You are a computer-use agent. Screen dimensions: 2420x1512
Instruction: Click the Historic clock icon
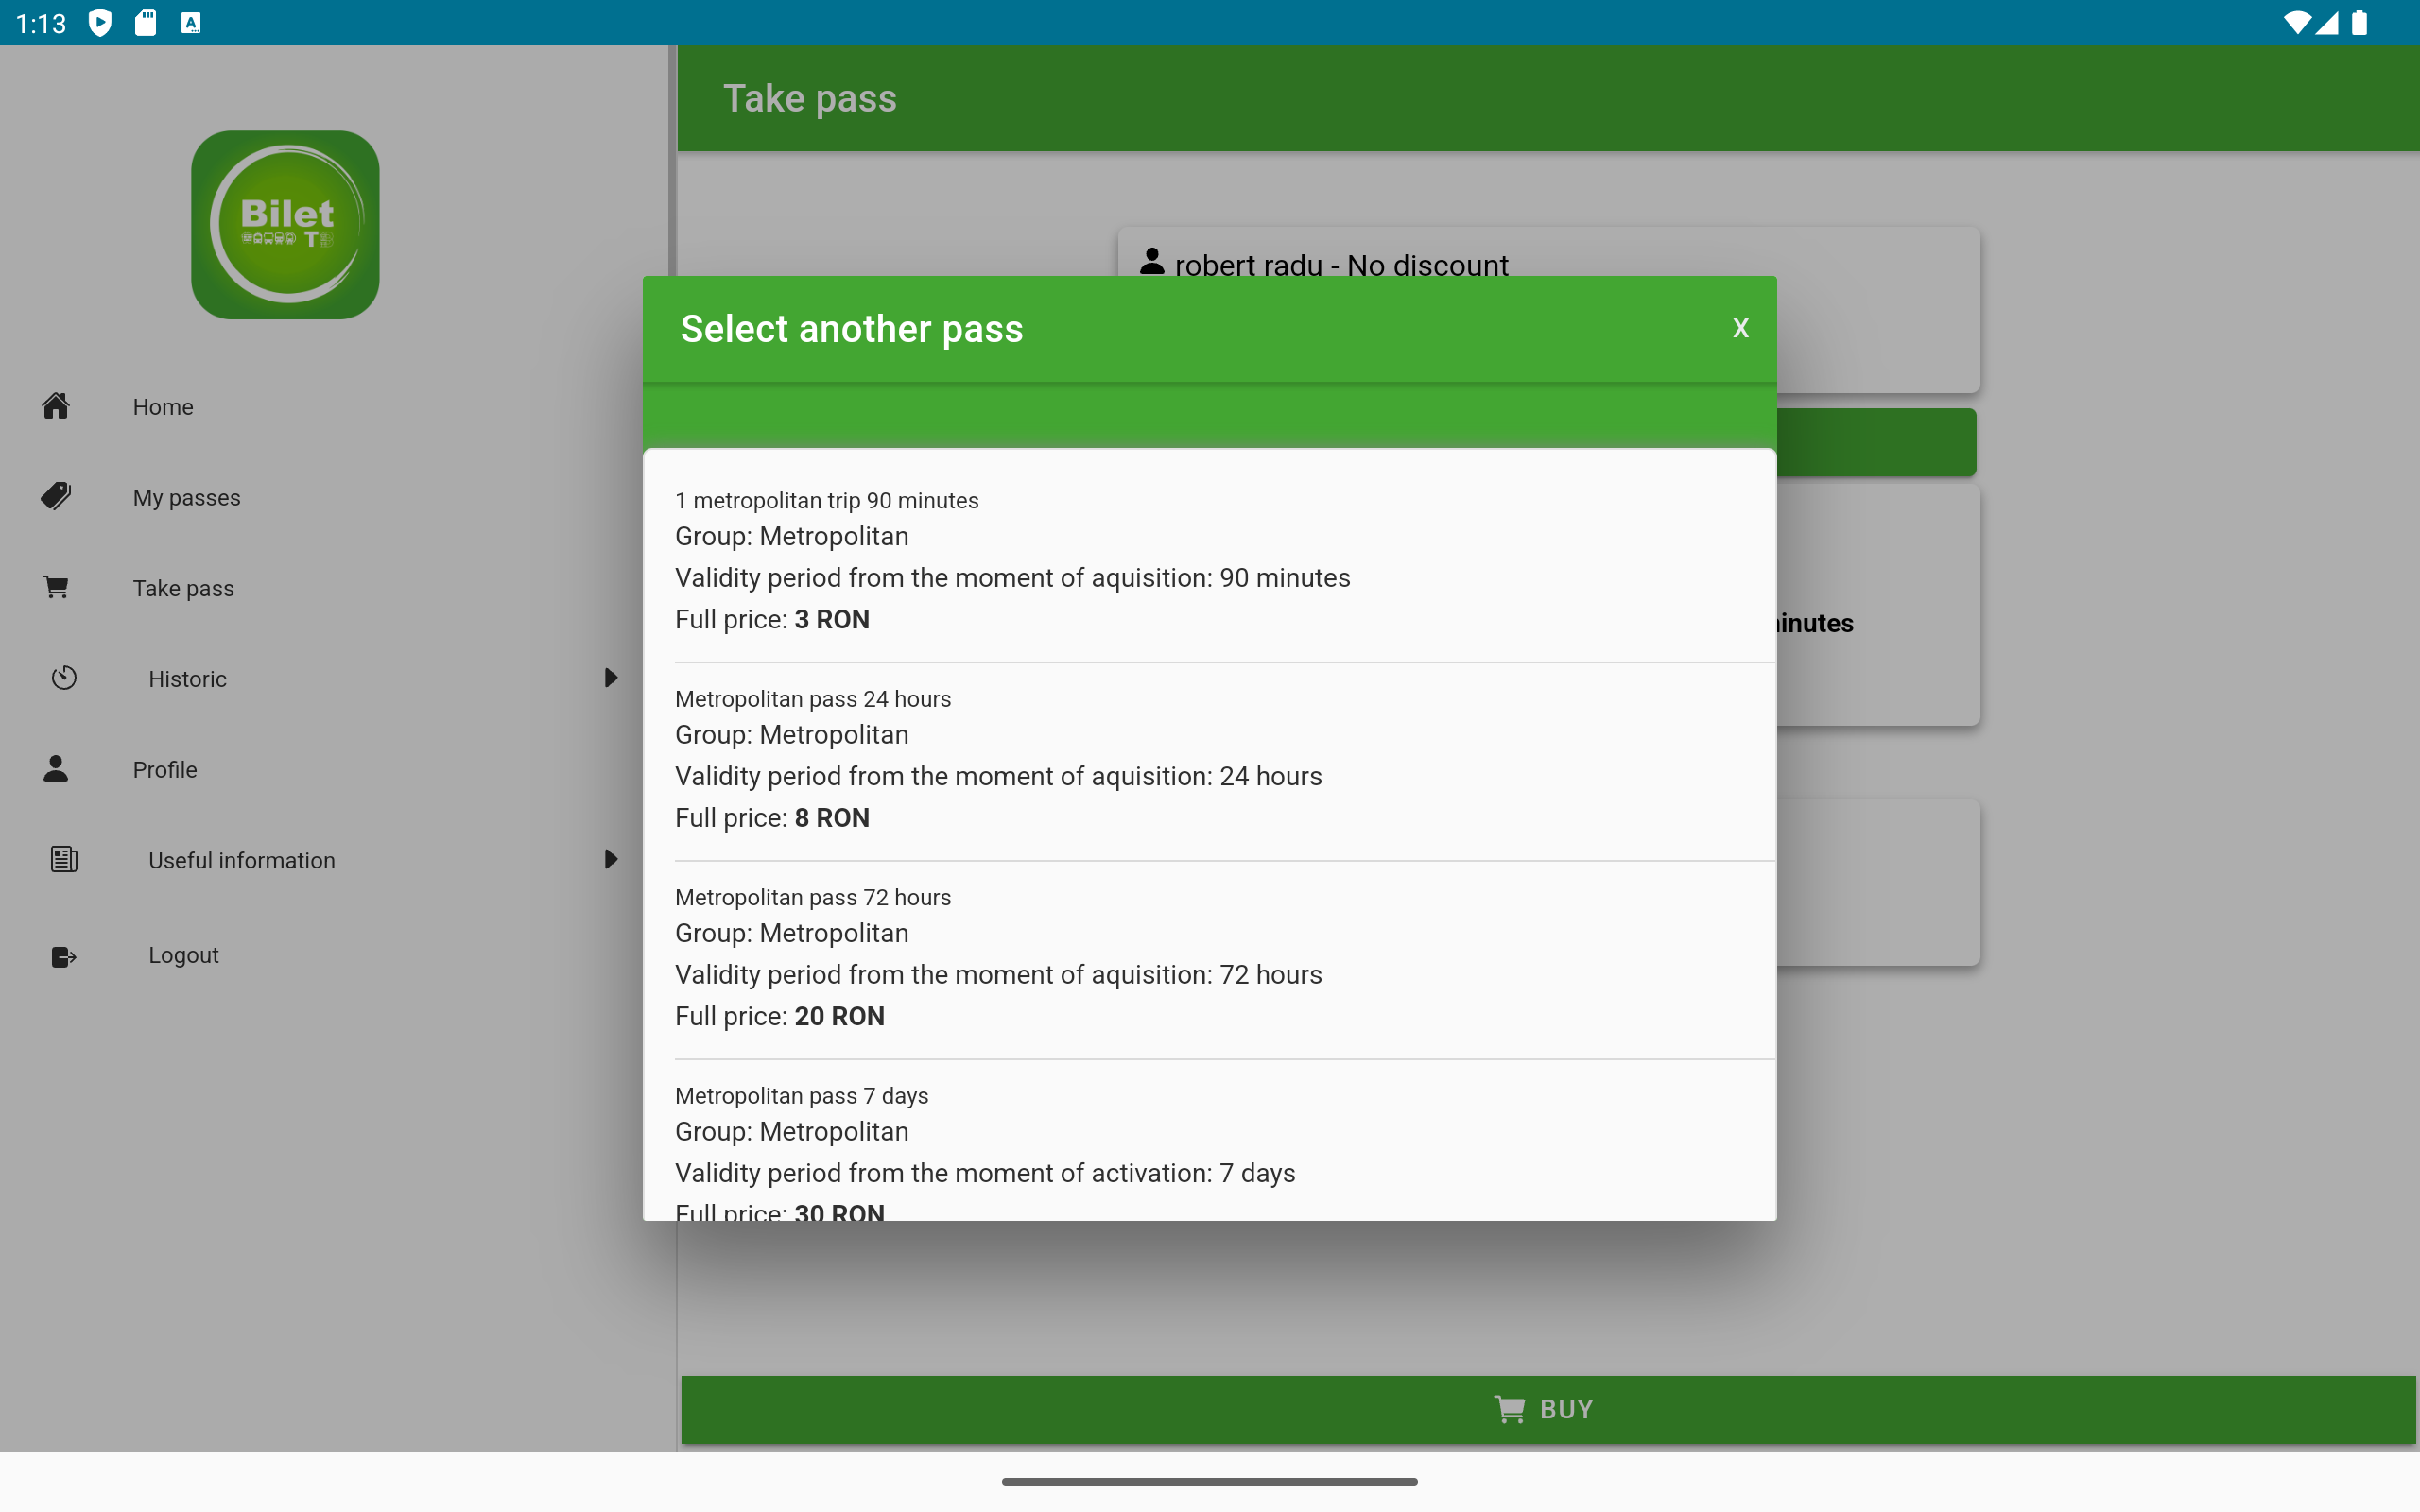[64, 678]
